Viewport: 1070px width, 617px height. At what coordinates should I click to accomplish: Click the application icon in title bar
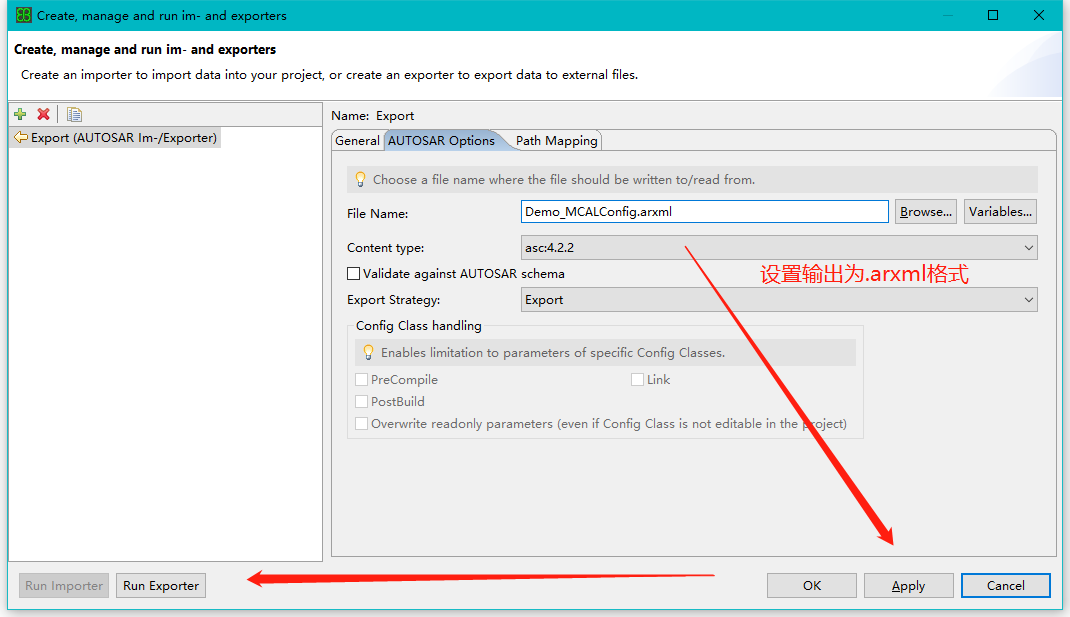pyautogui.click(x=23, y=15)
